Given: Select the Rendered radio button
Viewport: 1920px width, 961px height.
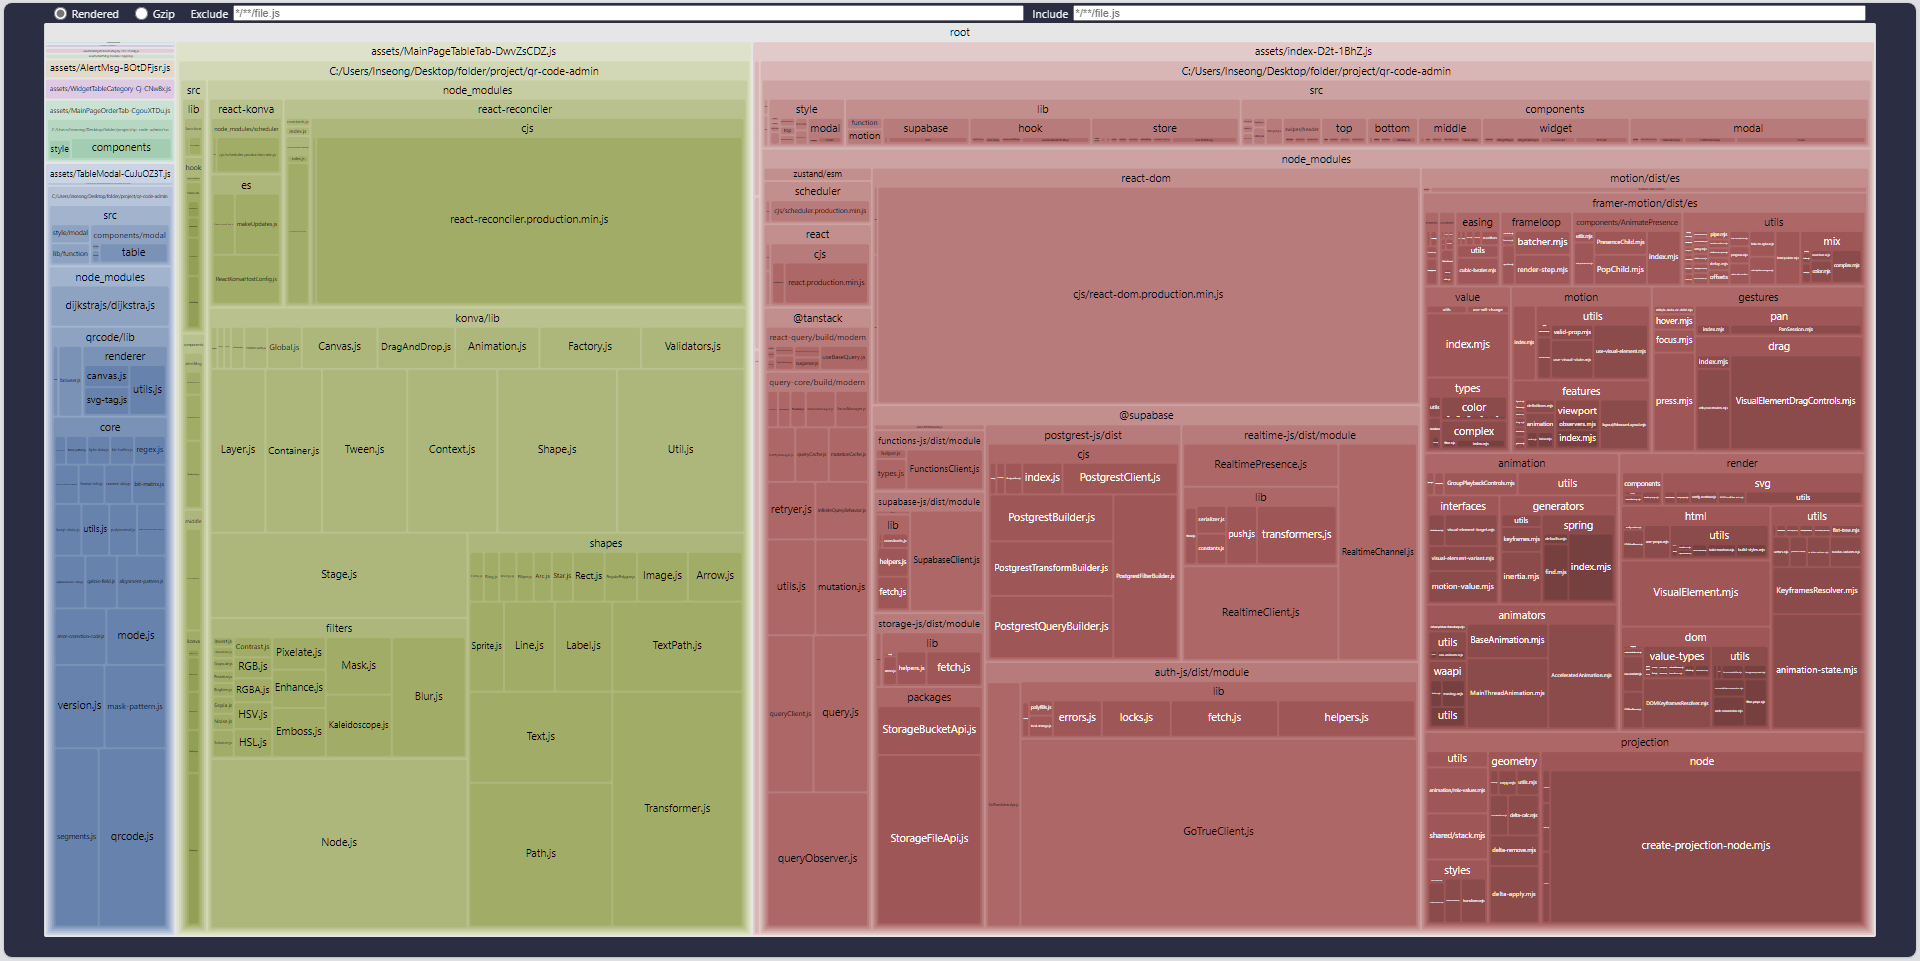Looking at the screenshot, I should (60, 14).
